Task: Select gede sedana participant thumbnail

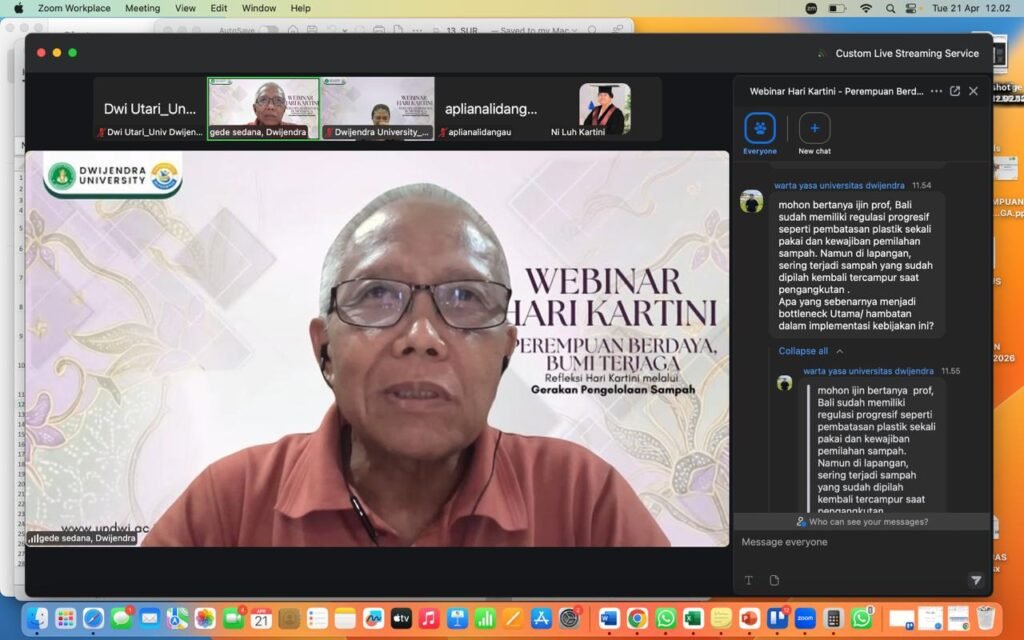Action: point(263,107)
